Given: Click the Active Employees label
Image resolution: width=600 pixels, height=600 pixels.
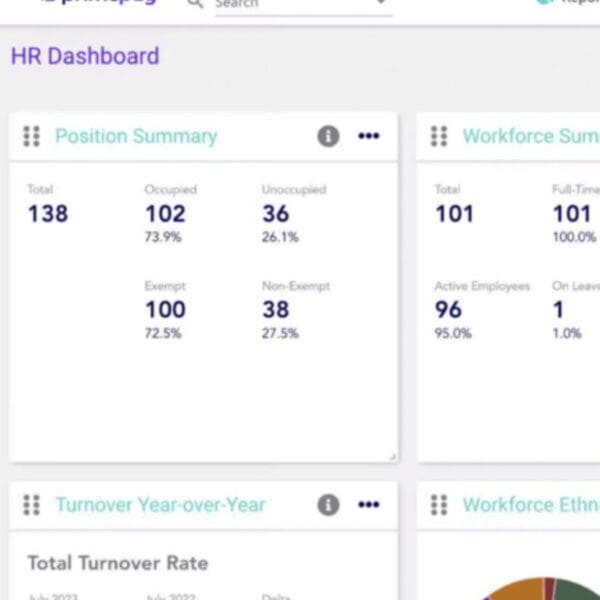Looking at the screenshot, I should coord(482,286).
